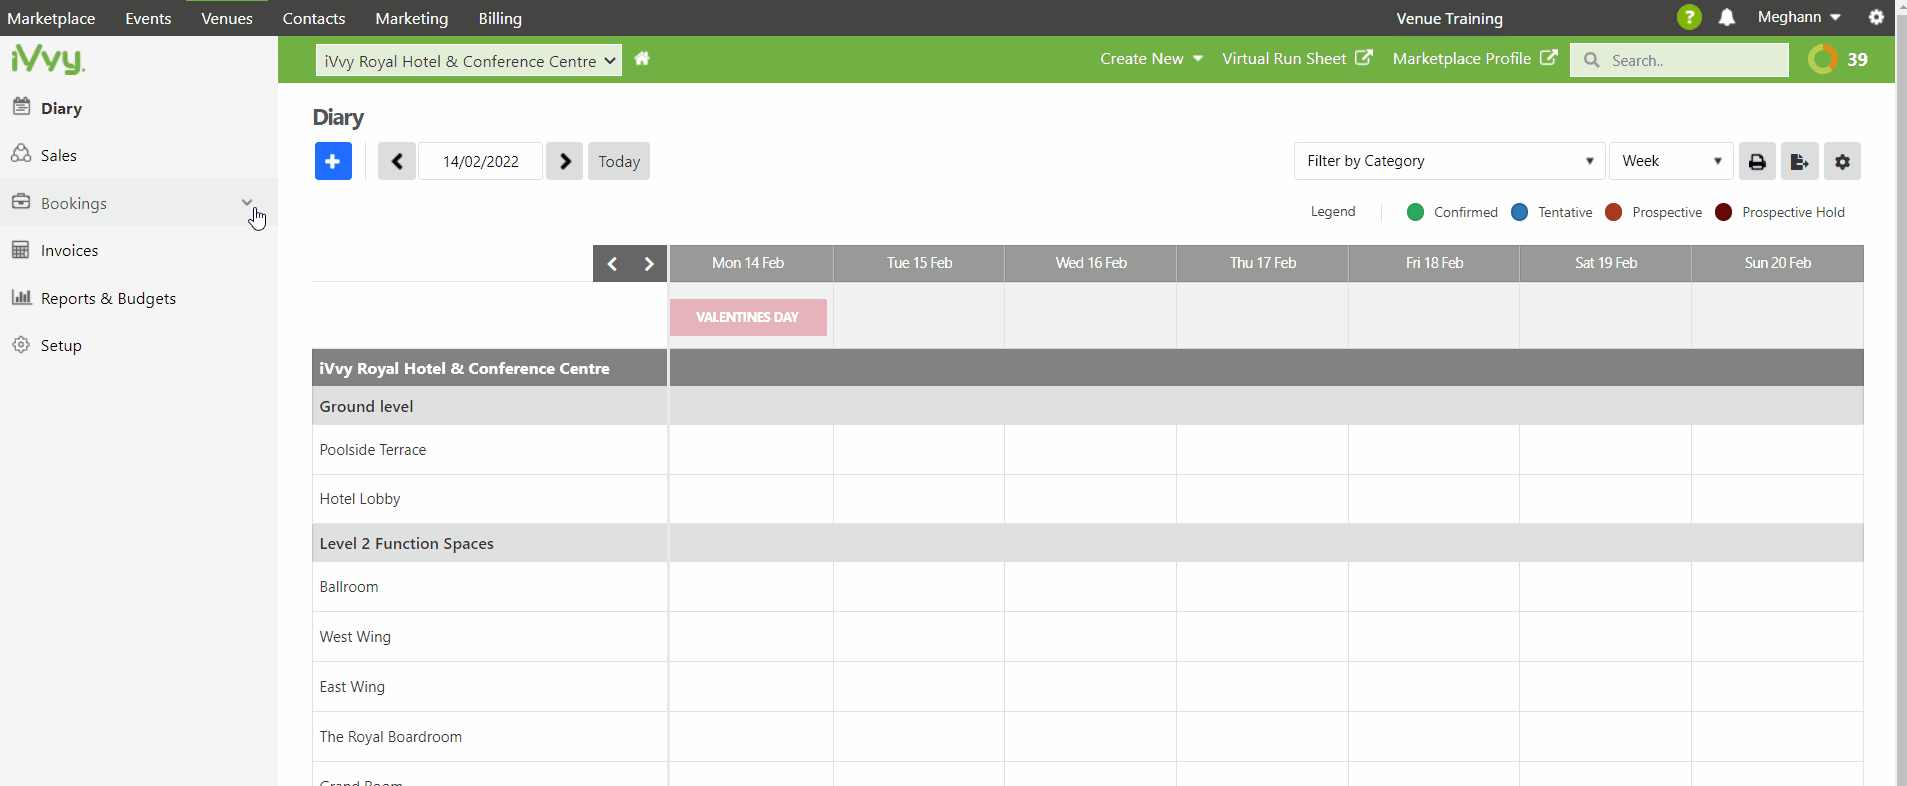Go to Setup in sidebar
The width and height of the screenshot is (1907, 786).
[61, 345]
